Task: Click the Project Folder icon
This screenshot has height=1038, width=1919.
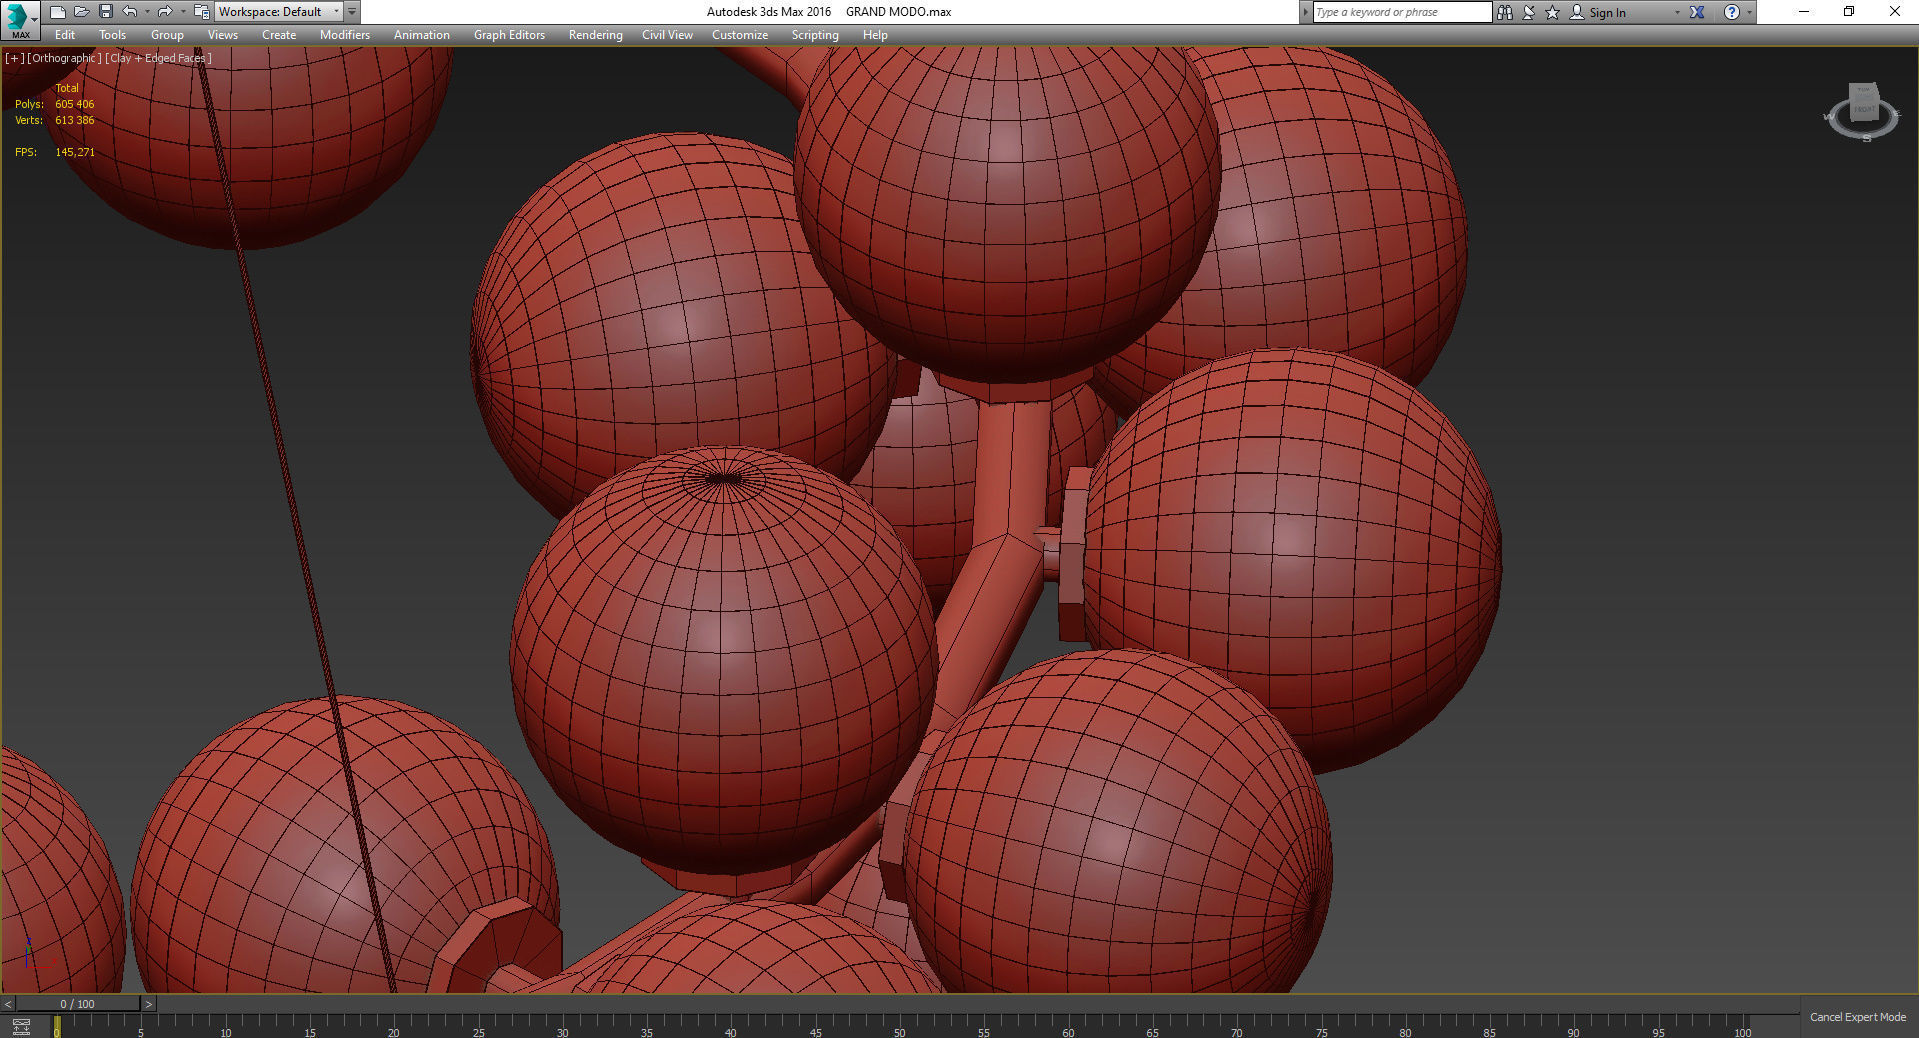Action: (x=201, y=12)
